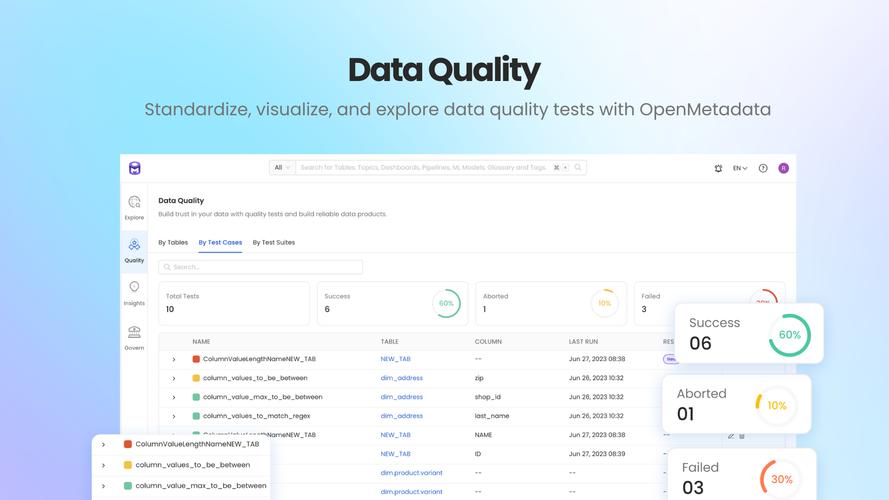Click the shop_id column cell

[488, 397]
